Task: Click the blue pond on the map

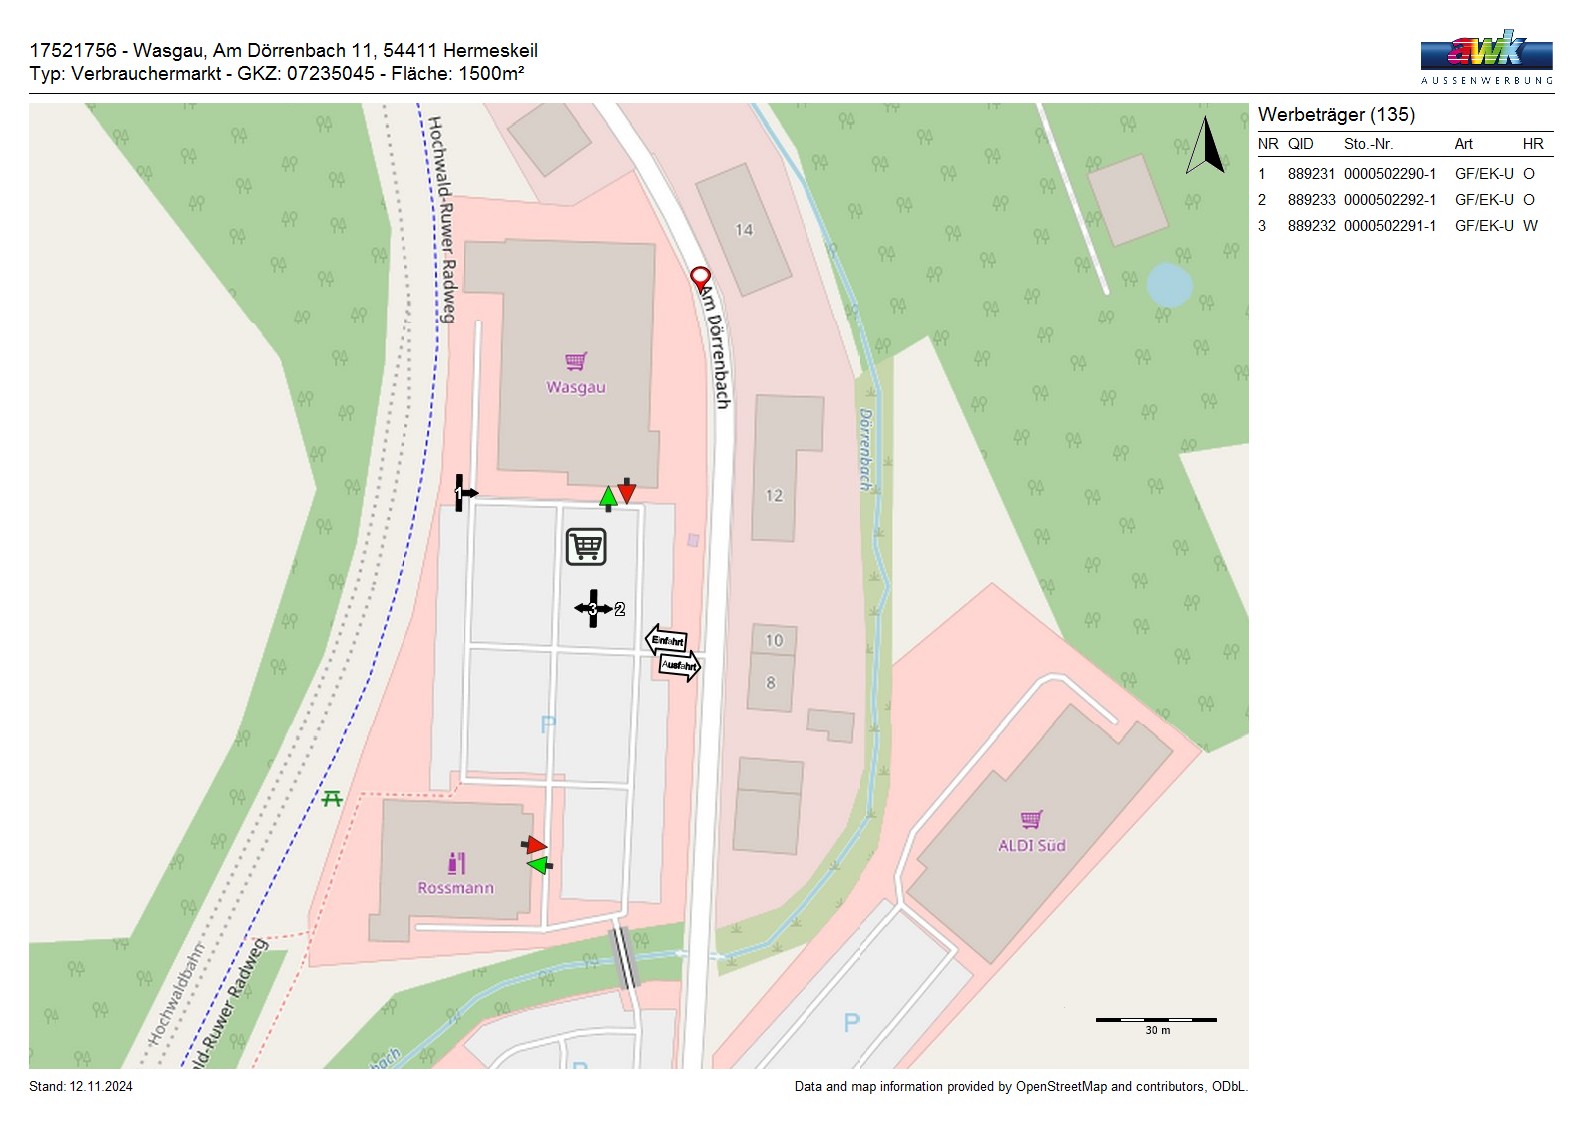Action: pos(1168,285)
